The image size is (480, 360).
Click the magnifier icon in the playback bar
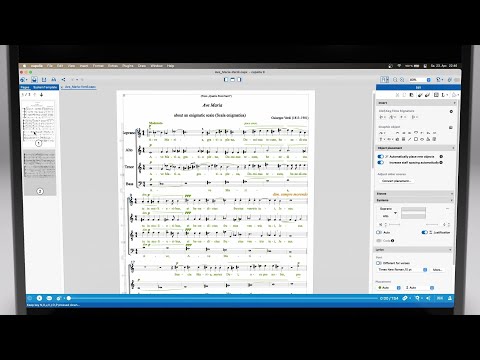pos(417,298)
